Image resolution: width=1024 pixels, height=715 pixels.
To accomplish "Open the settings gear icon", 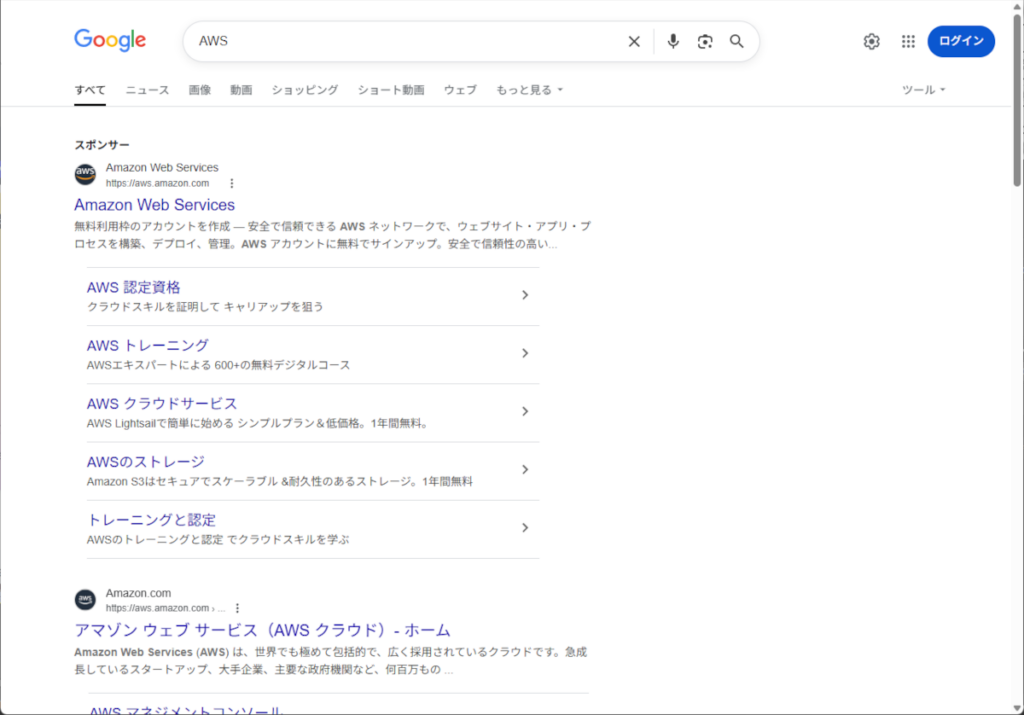I will click(x=871, y=41).
